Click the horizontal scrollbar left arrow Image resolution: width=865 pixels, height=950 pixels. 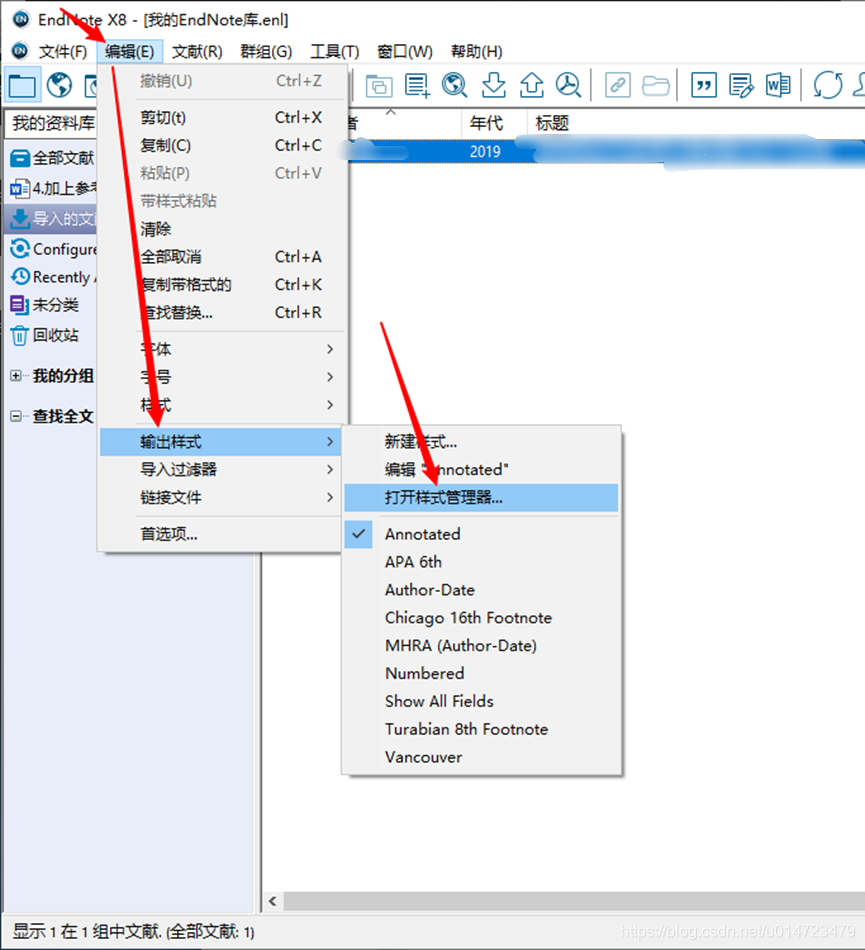(273, 901)
